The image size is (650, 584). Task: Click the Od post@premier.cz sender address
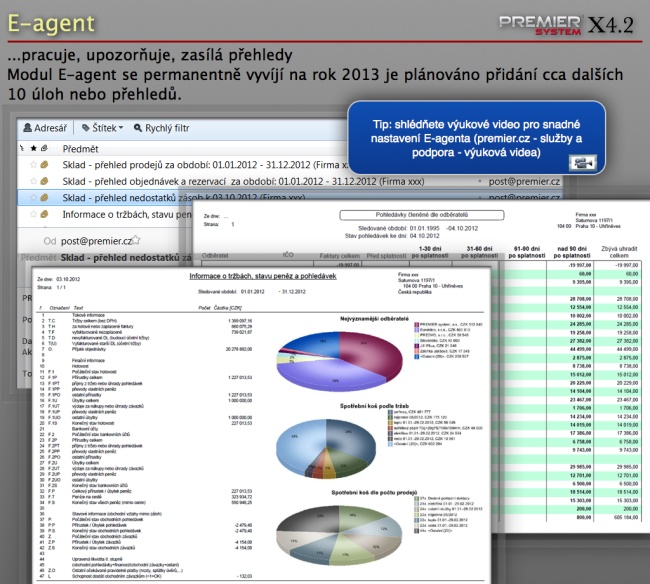click(96, 241)
